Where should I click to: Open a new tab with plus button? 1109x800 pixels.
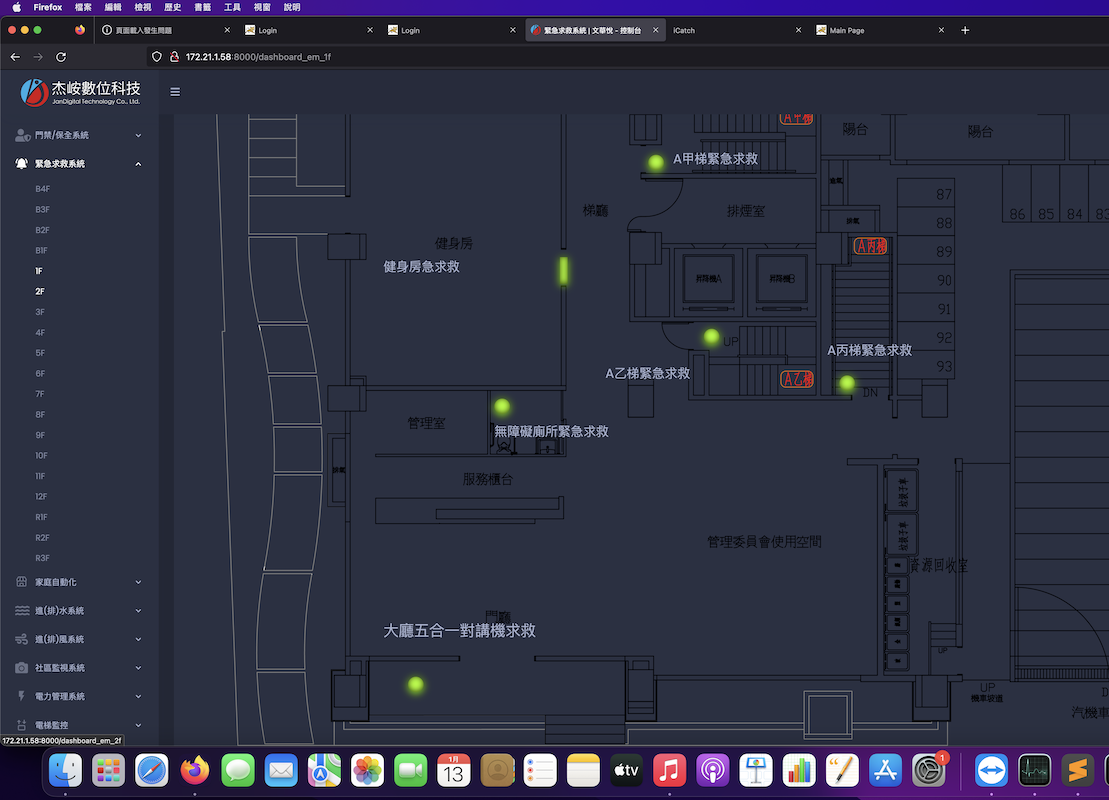click(965, 30)
